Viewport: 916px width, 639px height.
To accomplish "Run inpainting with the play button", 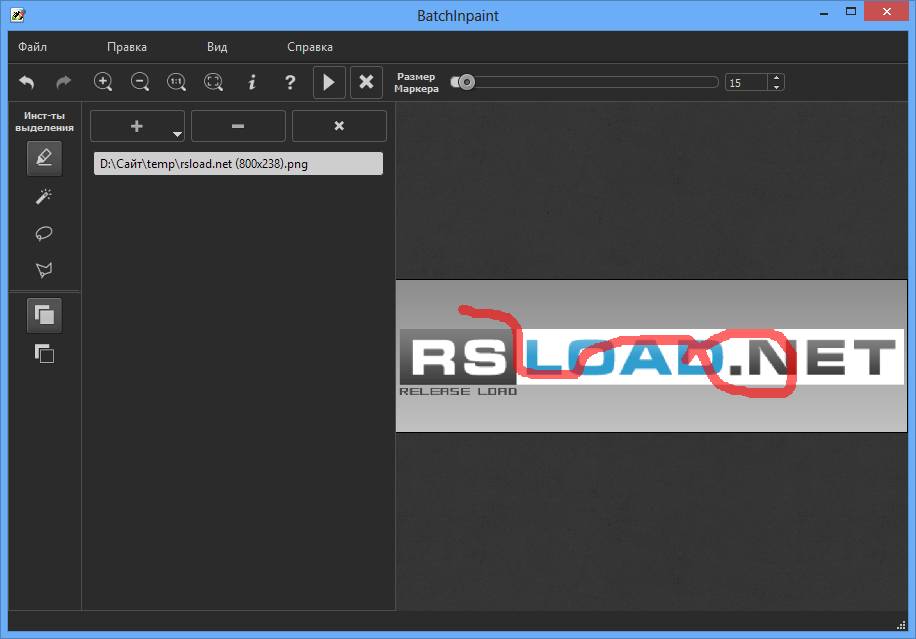I will coord(329,82).
